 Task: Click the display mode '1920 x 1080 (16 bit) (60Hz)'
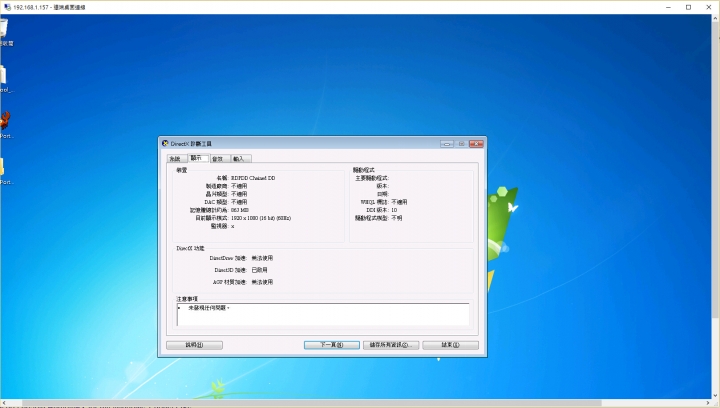pos(261,218)
